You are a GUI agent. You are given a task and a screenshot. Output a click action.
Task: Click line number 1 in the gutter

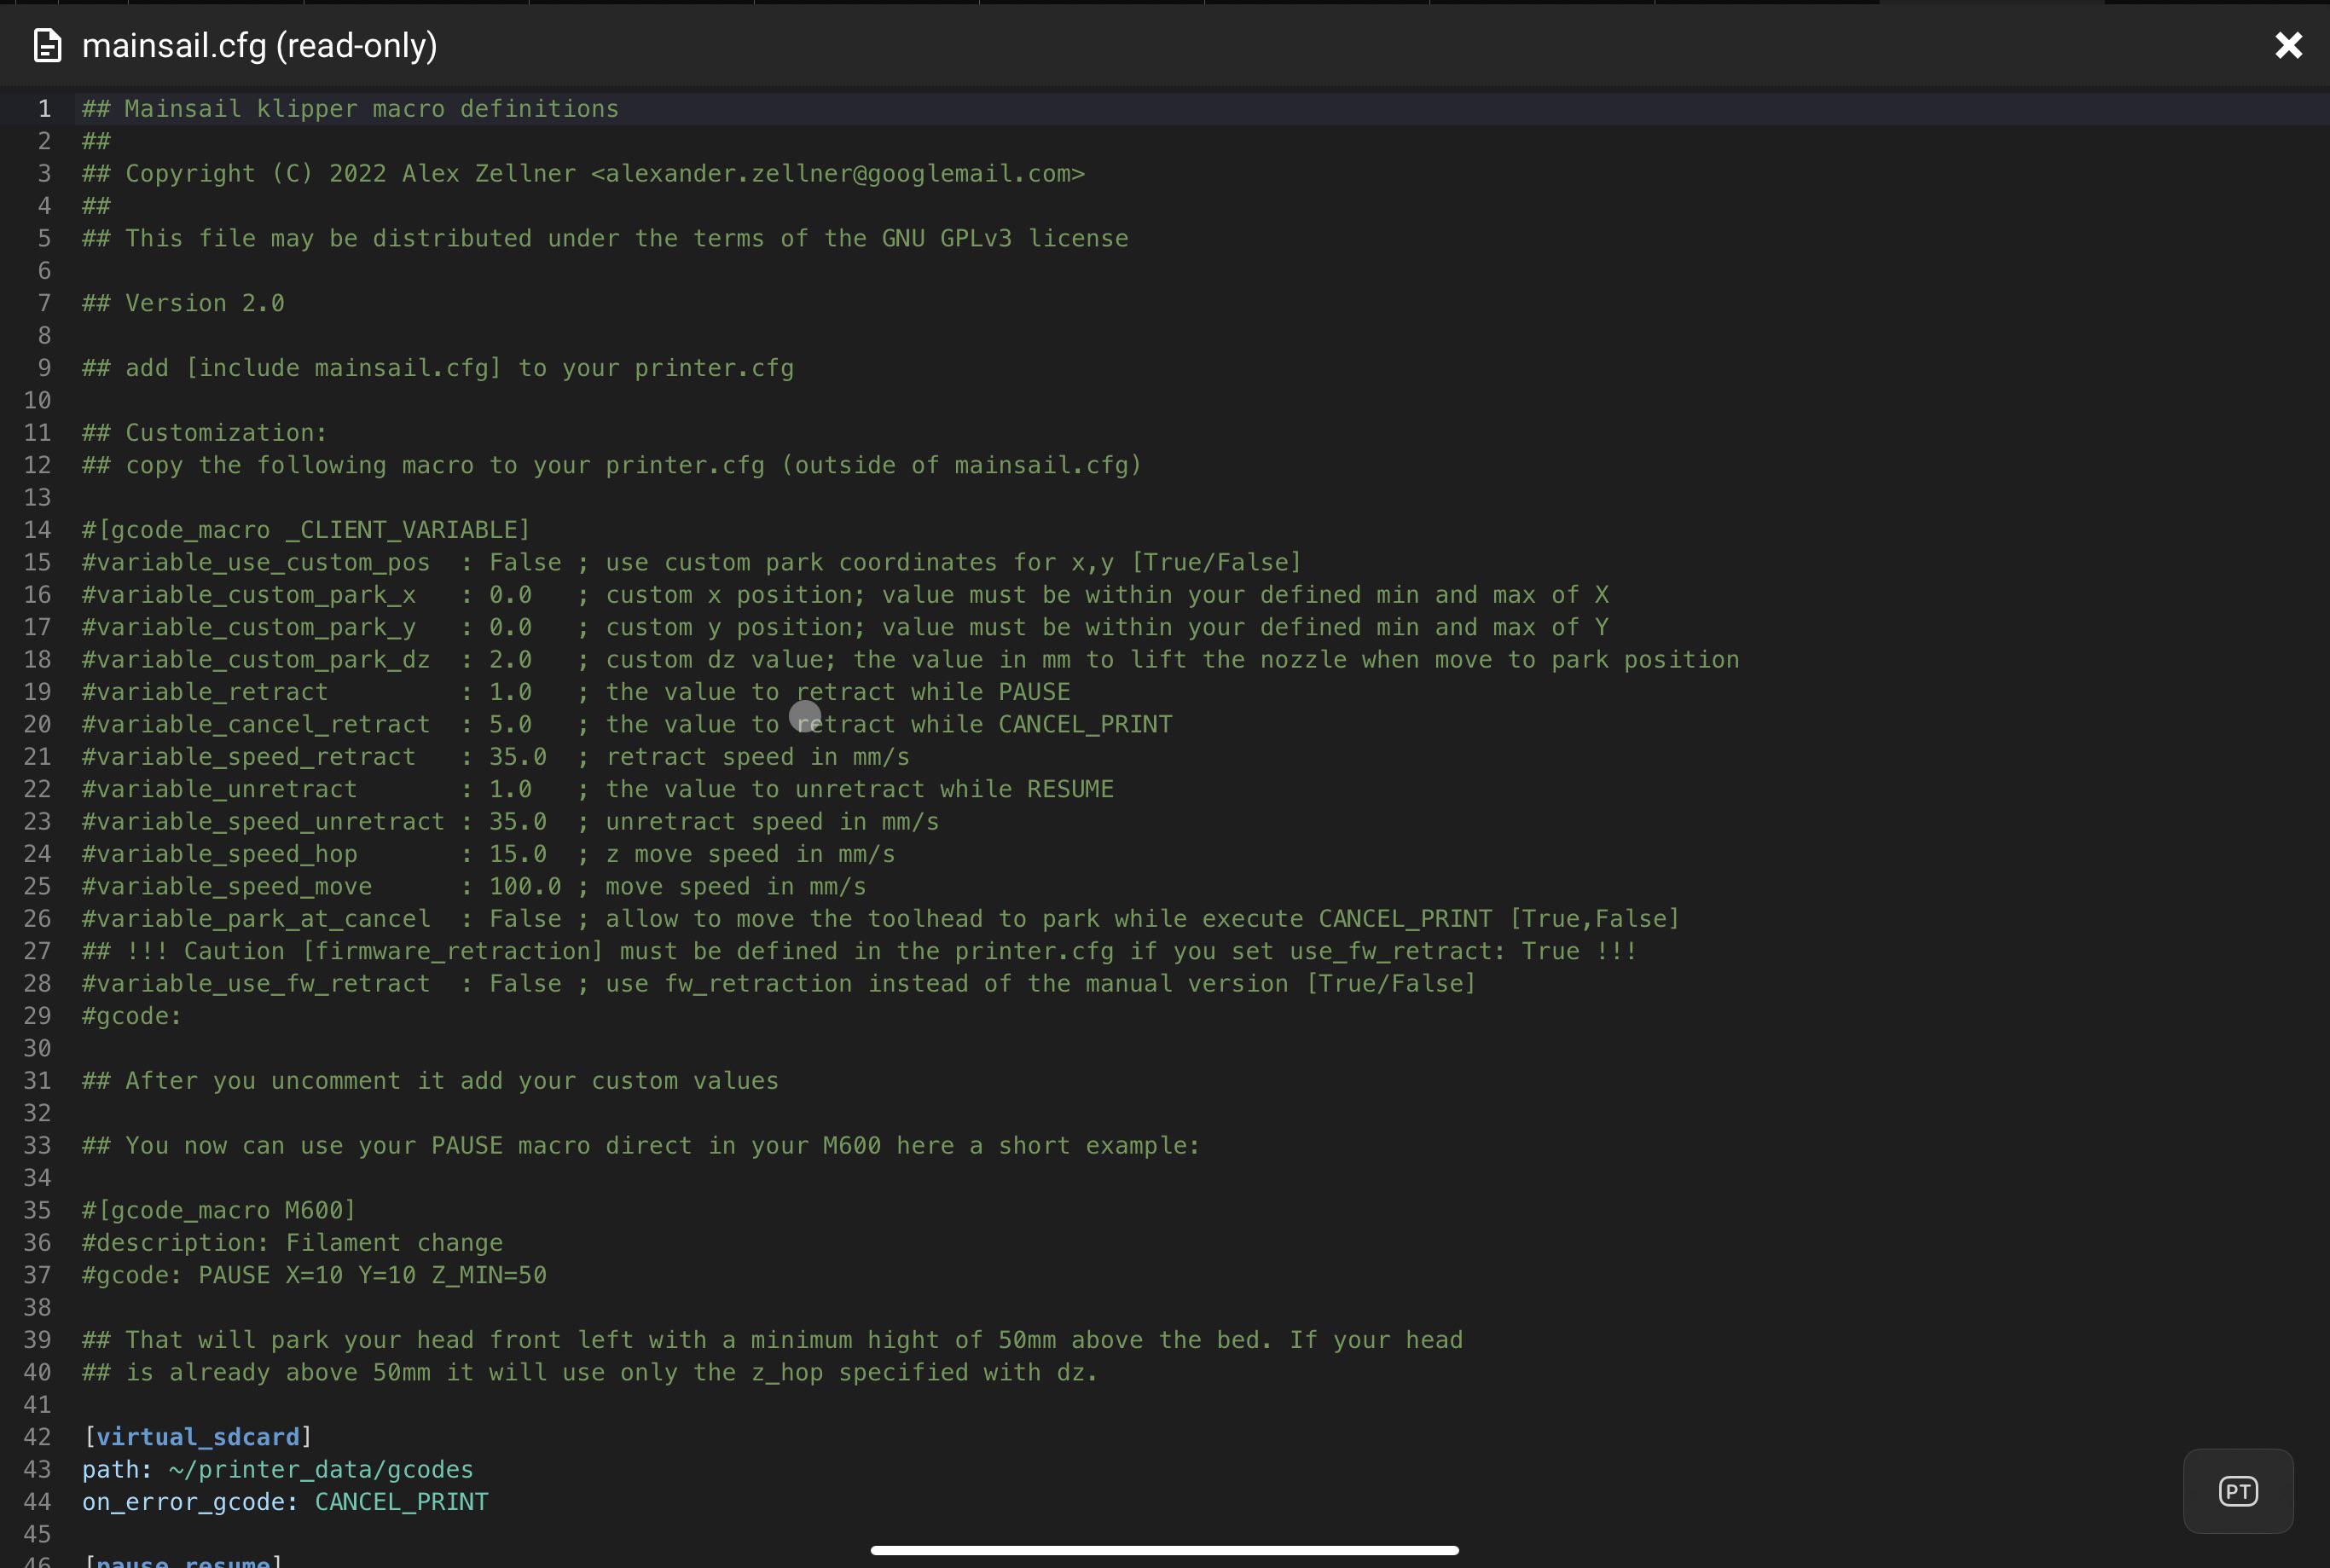(x=43, y=109)
